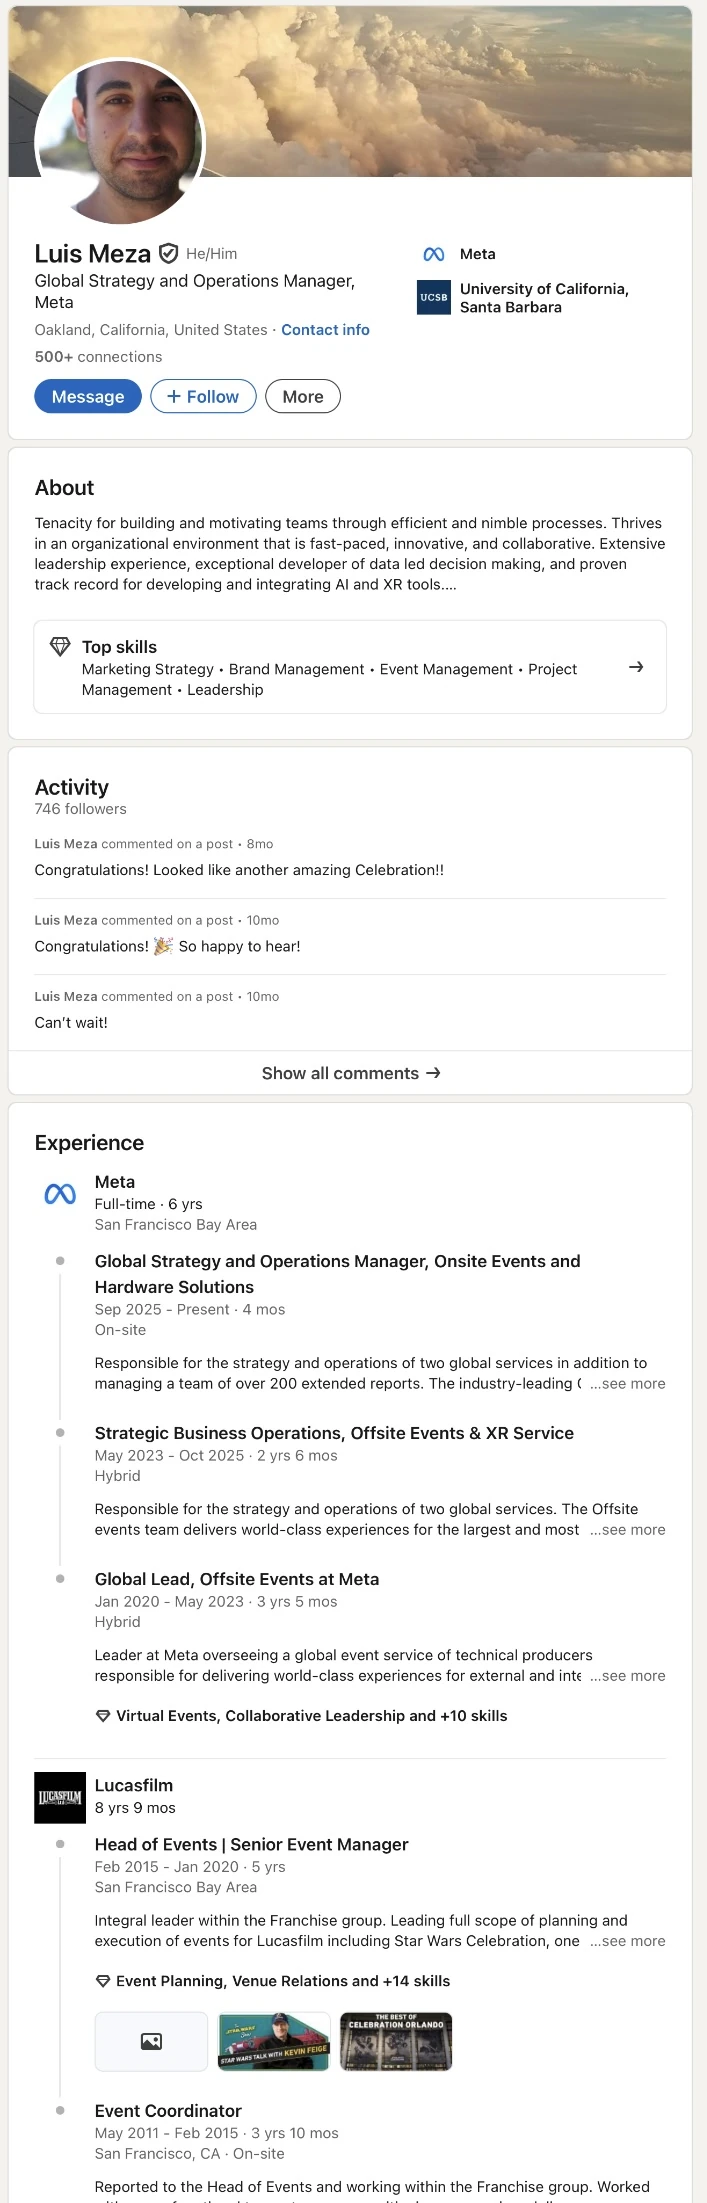
Task: Expand see more on Strategic Business Operations
Action: pyautogui.click(x=628, y=1530)
